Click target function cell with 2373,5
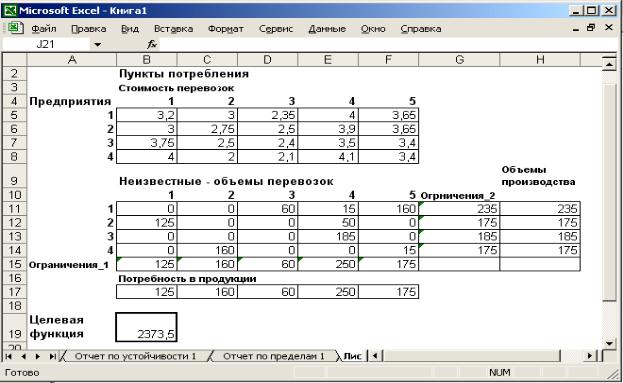The width and height of the screenshot is (623, 383). pos(147,327)
